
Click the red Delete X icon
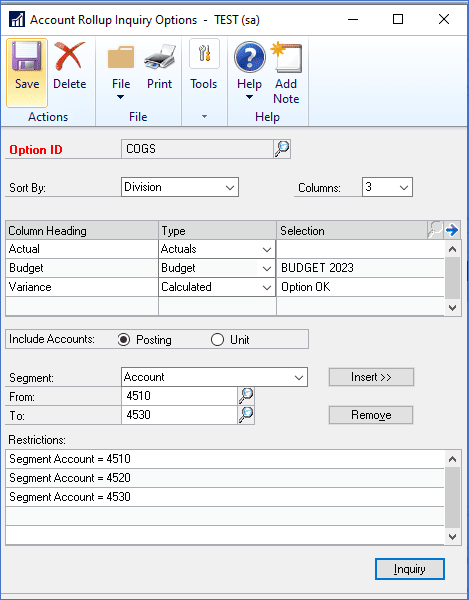tap(69, 56)
